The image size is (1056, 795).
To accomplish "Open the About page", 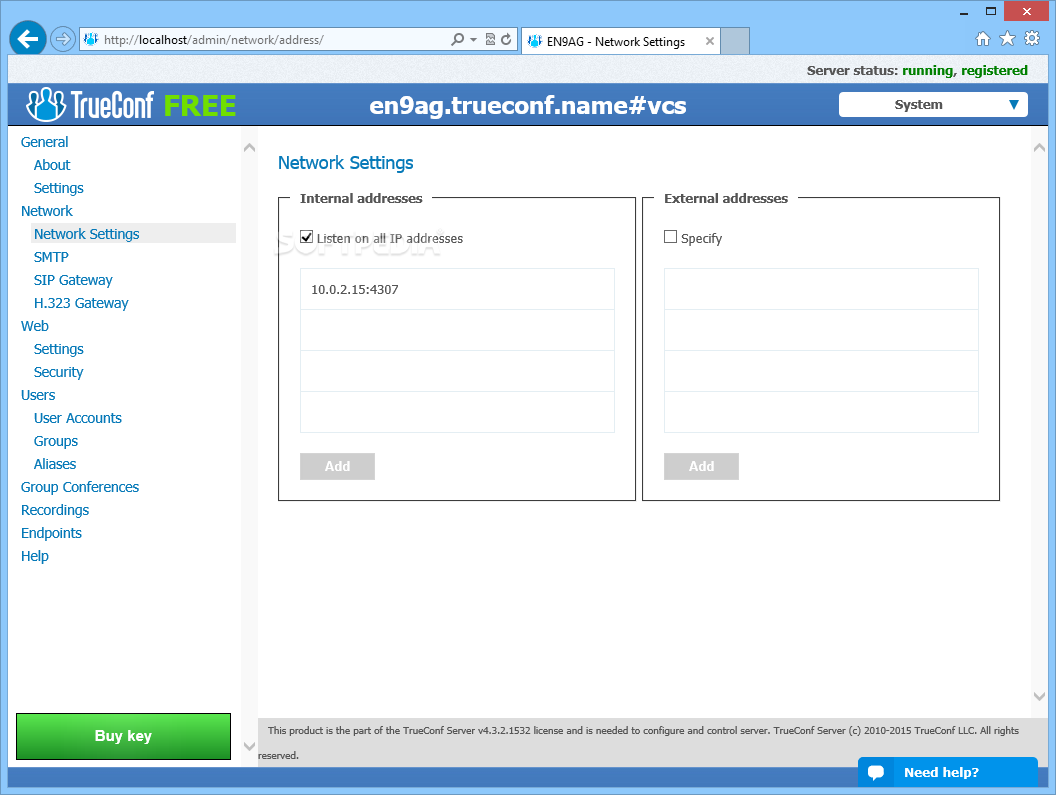I will coord(52,165).
